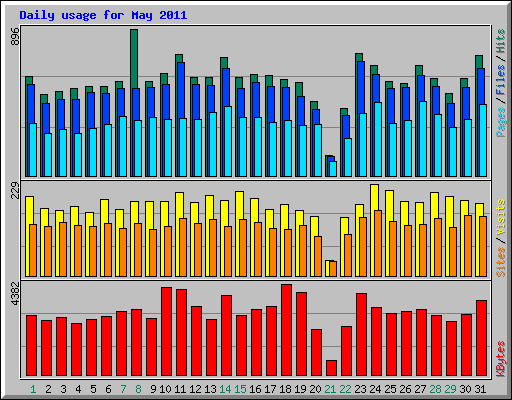Click day 14 on the x-axis
512x400 pixels.
click(225, 389)
